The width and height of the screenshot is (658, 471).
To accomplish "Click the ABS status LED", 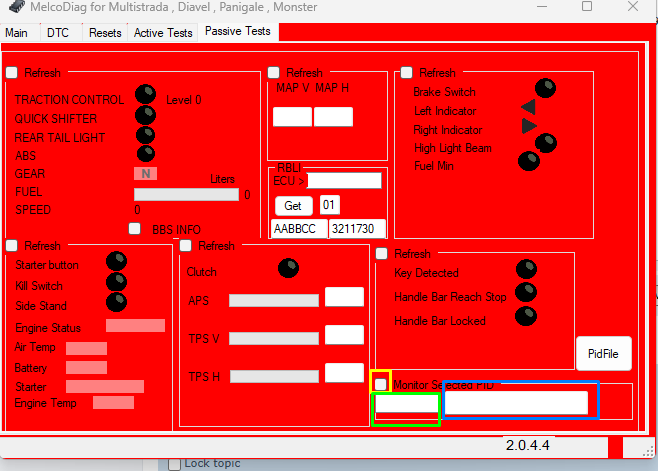I will click(146, 154).
